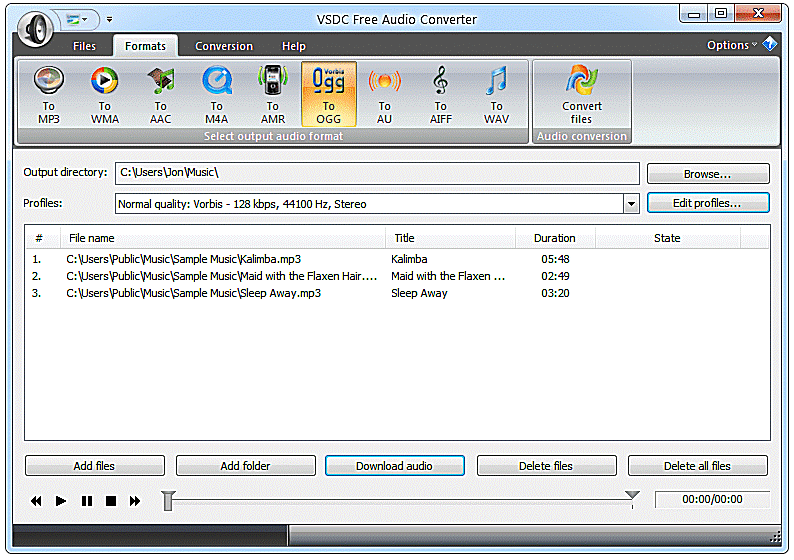This screenshot has height=560, width=794.
Task: Open the Conversion ribbon tab
Action: click(224, 46)
